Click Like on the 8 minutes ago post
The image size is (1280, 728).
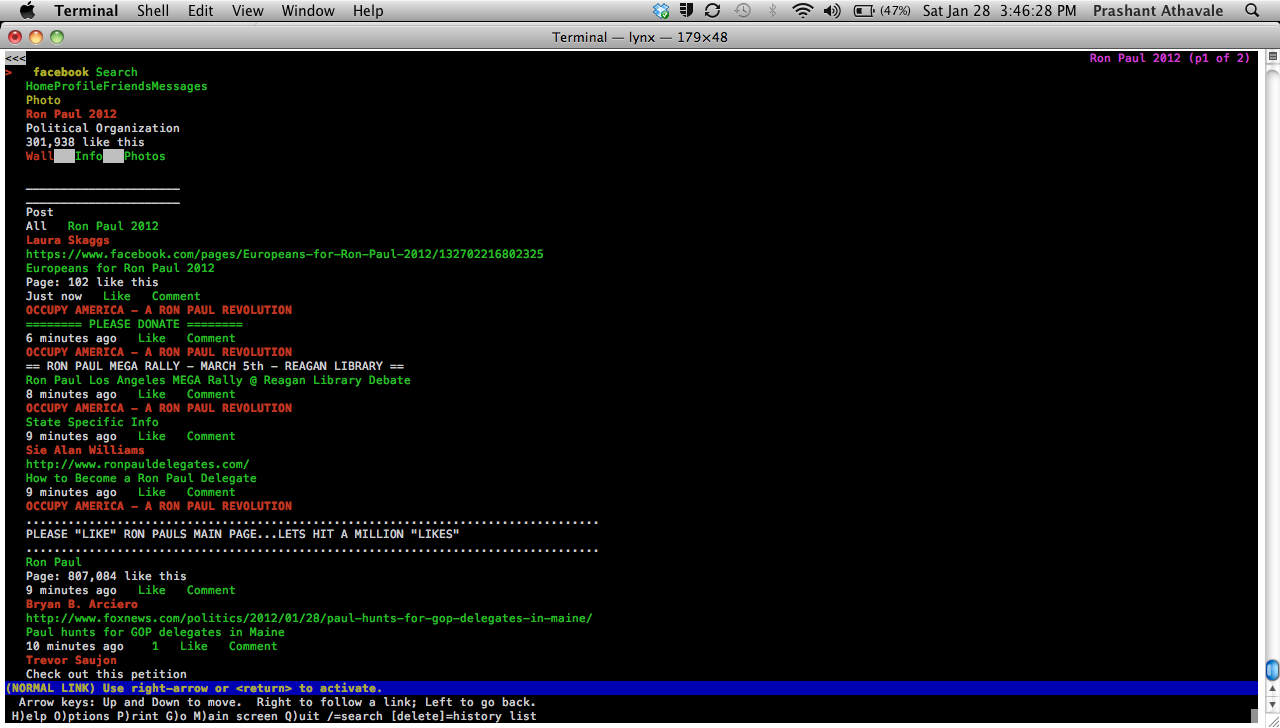152,394
